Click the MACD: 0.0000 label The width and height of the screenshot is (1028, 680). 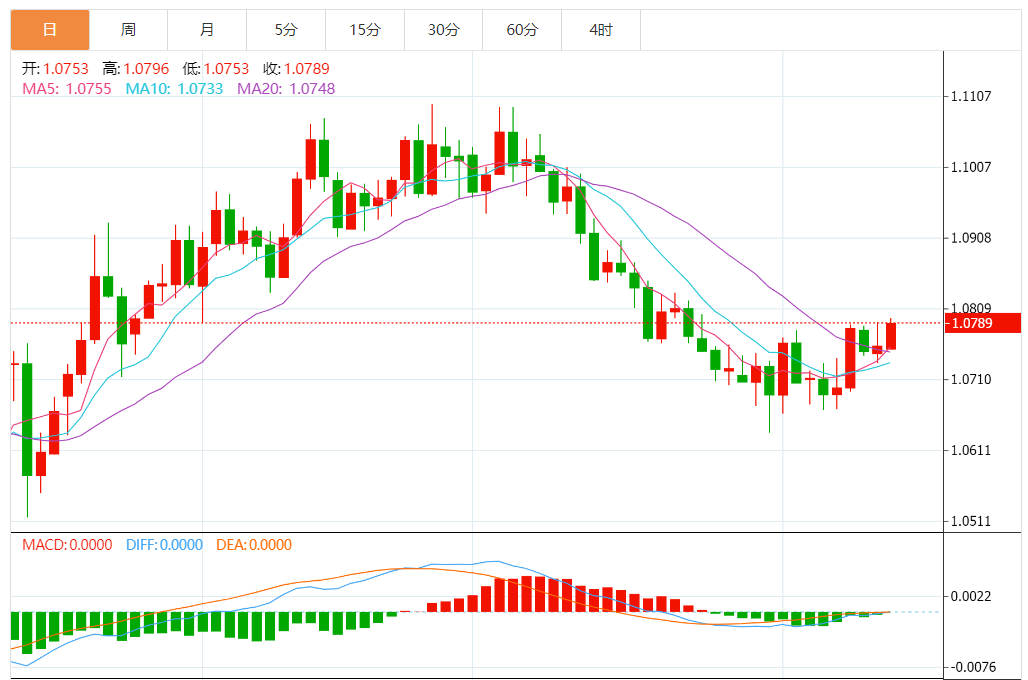(67, 545)
